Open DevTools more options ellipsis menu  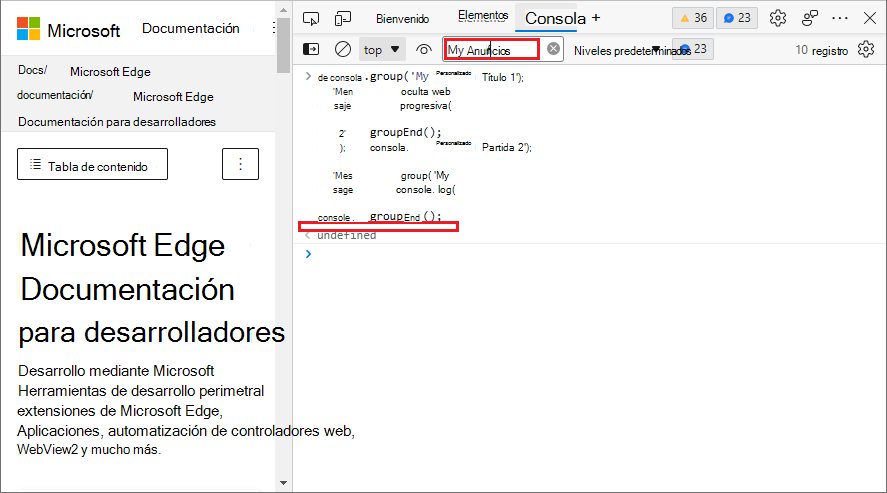click(x=840, y=18)
